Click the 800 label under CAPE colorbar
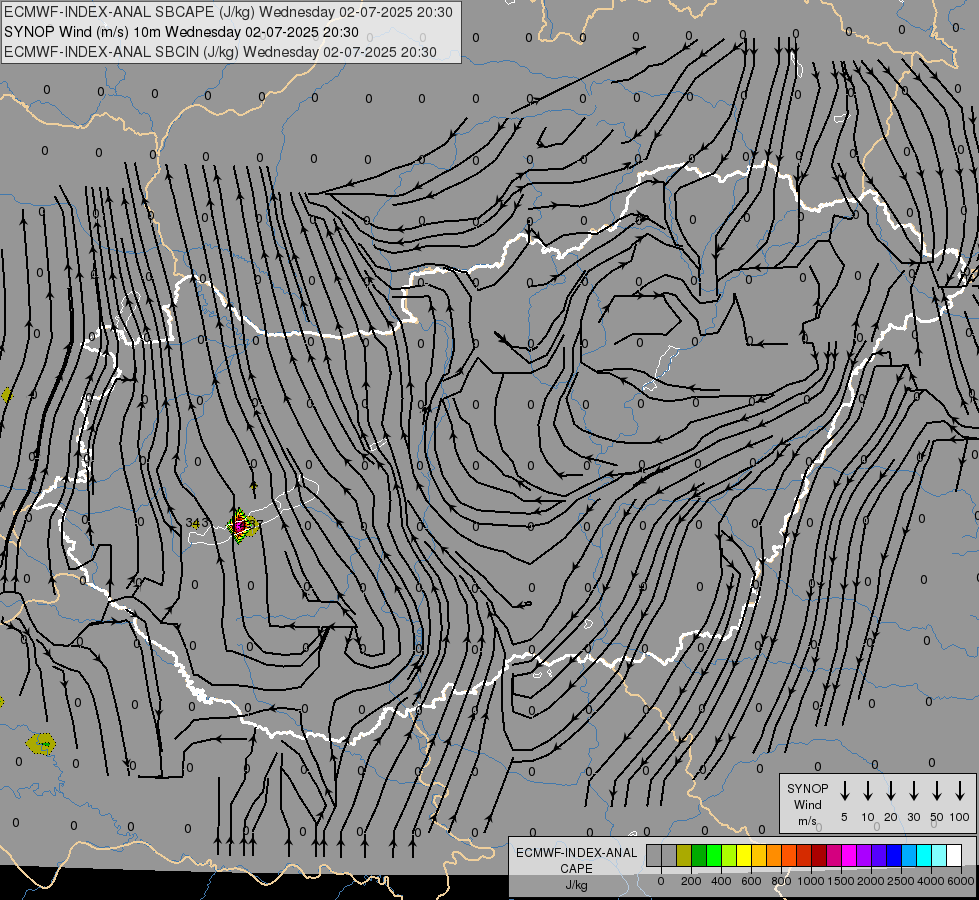 coord(781,881)
